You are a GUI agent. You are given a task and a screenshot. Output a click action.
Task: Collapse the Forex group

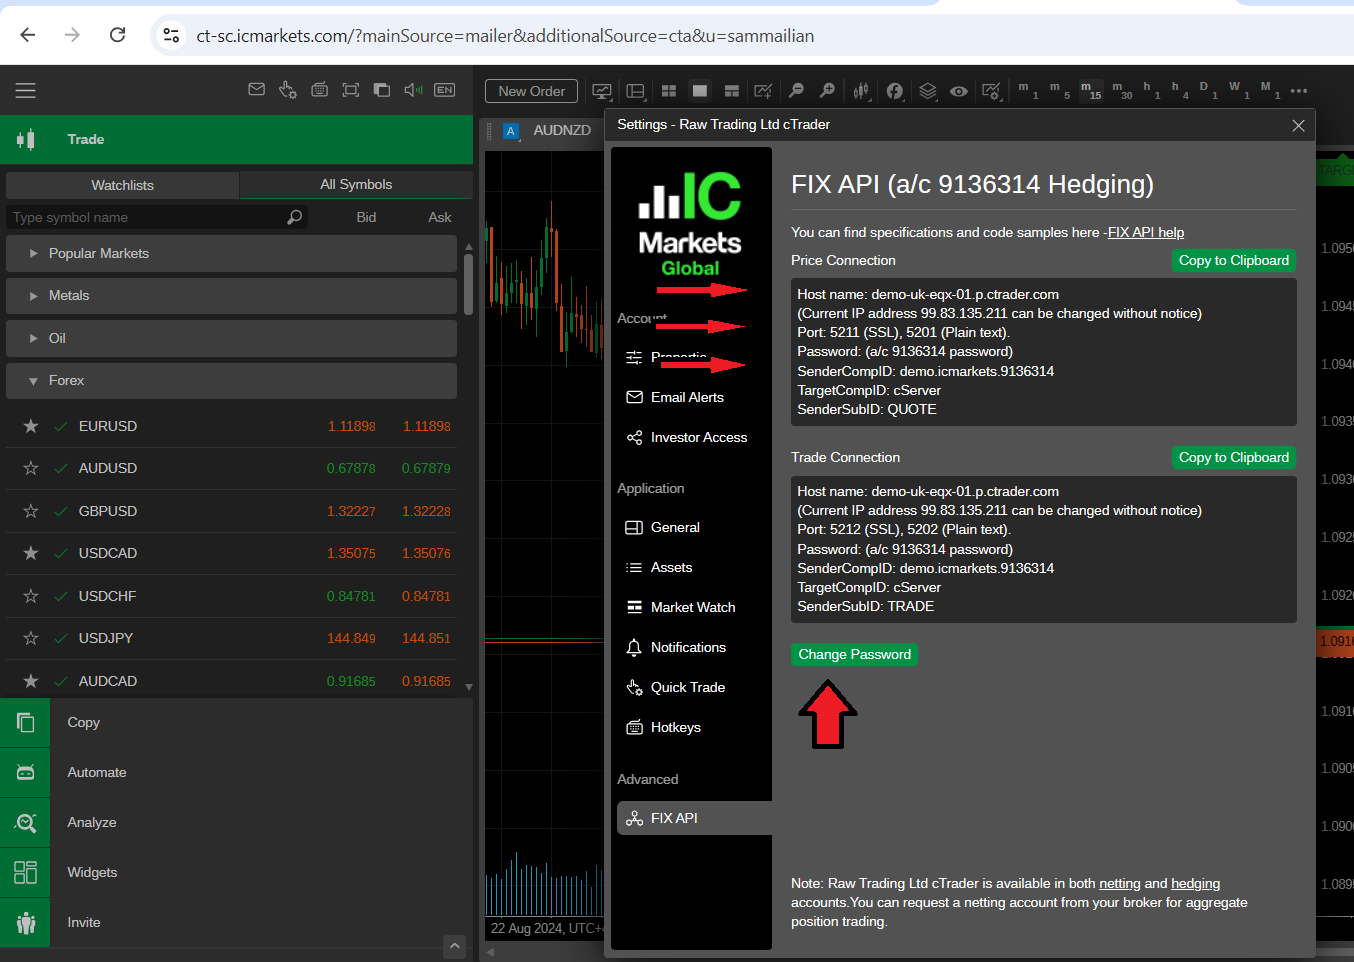point(231,381)
